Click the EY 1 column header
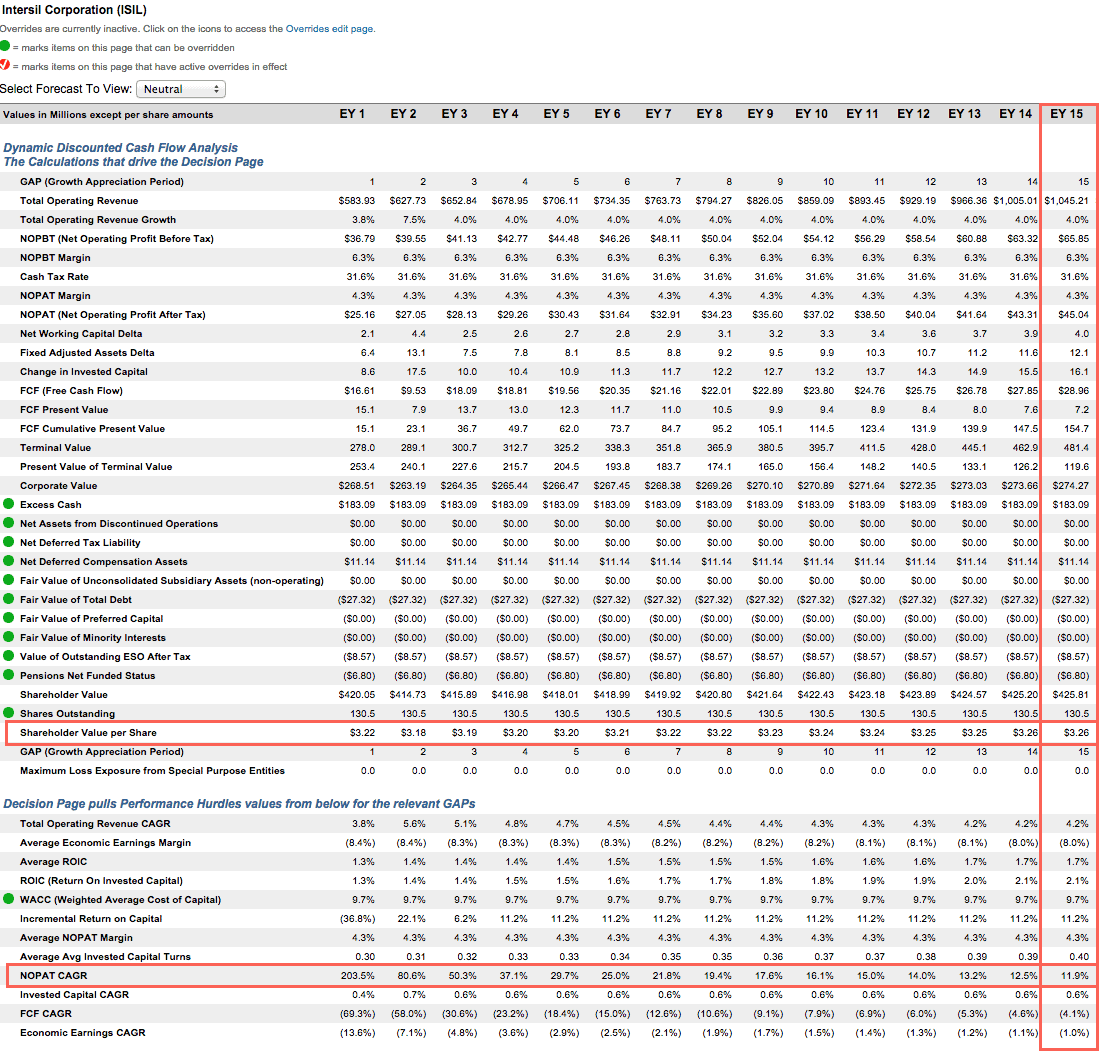The image size is (1099, 1054). (352, 114)
